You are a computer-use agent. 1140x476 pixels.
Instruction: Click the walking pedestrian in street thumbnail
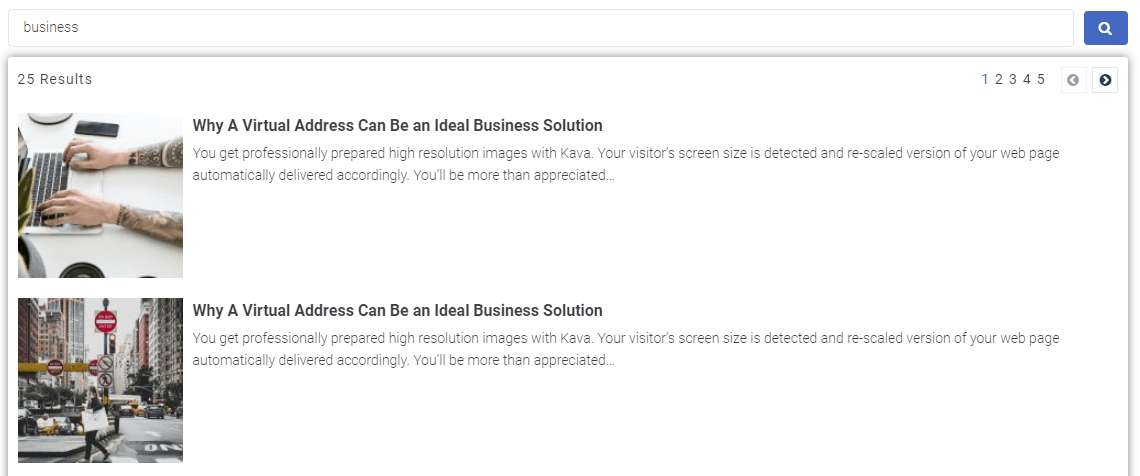click(x=95, y=424)
